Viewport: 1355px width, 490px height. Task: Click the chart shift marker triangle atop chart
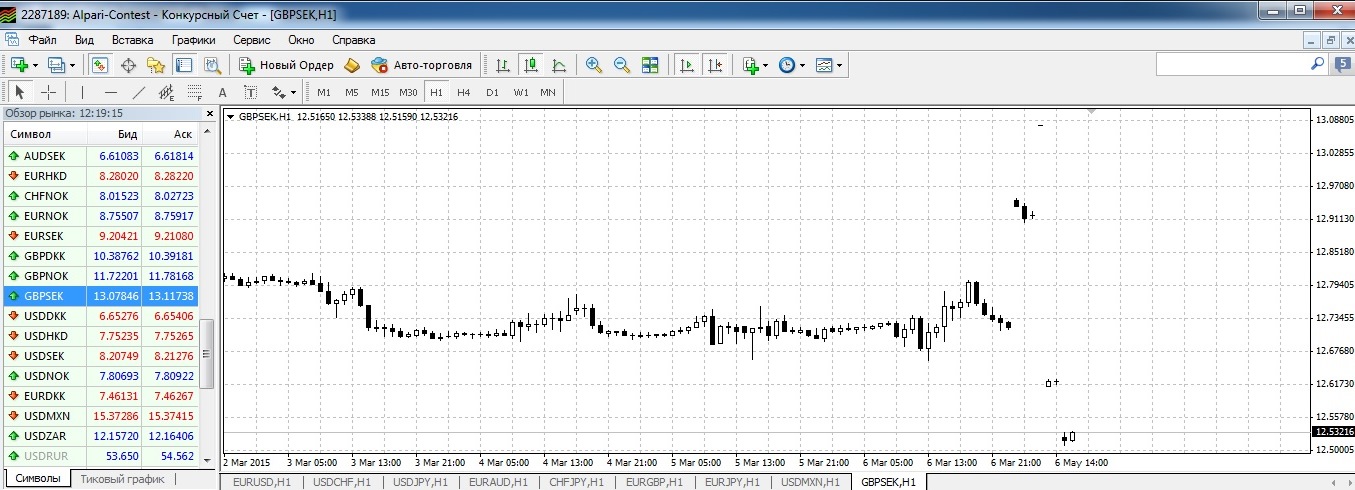pyautogui.click(x=1092, y=110)
